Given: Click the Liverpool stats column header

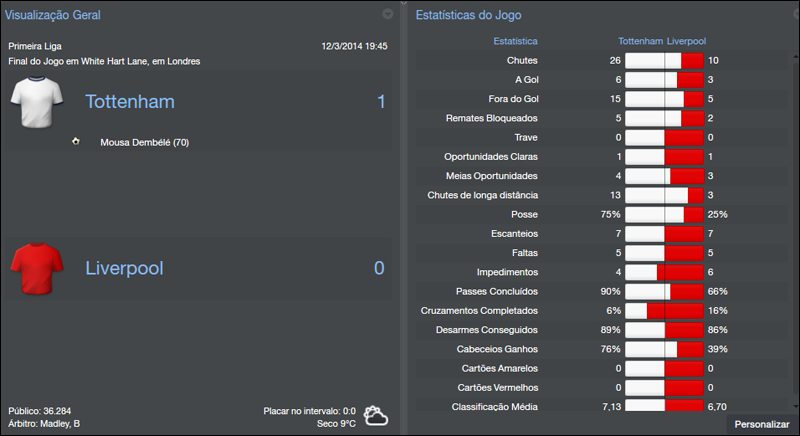Looking at the screenshot, I should tap(687, 42).
